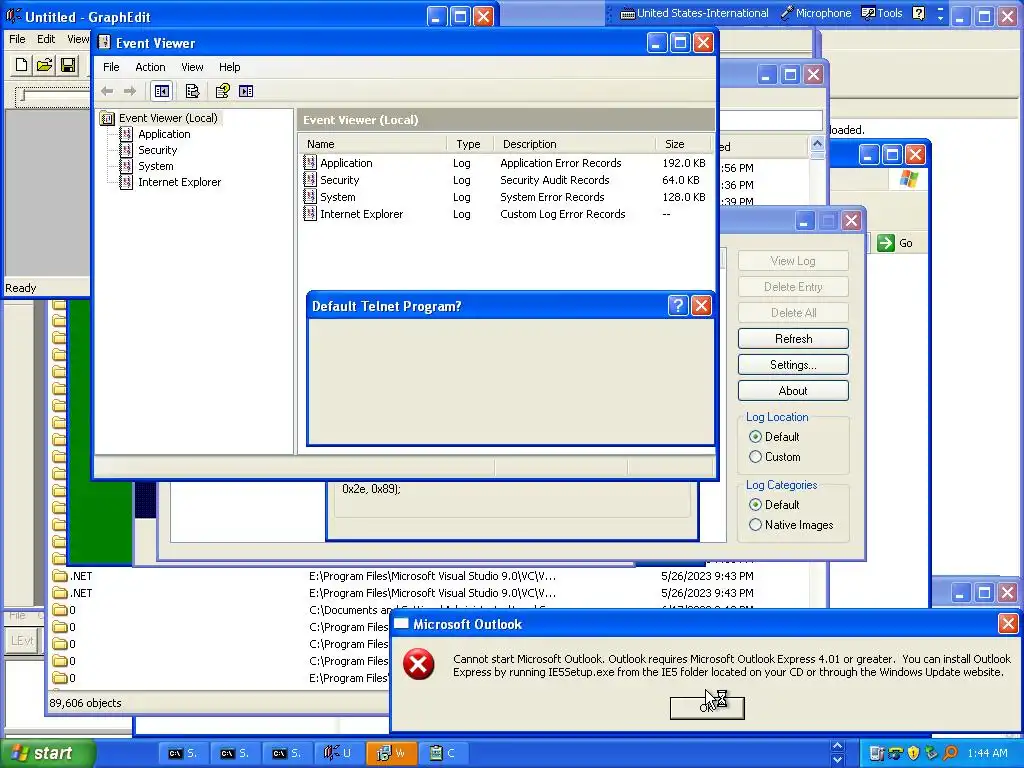
Task: Sort by Size column header
Action: 683,144
